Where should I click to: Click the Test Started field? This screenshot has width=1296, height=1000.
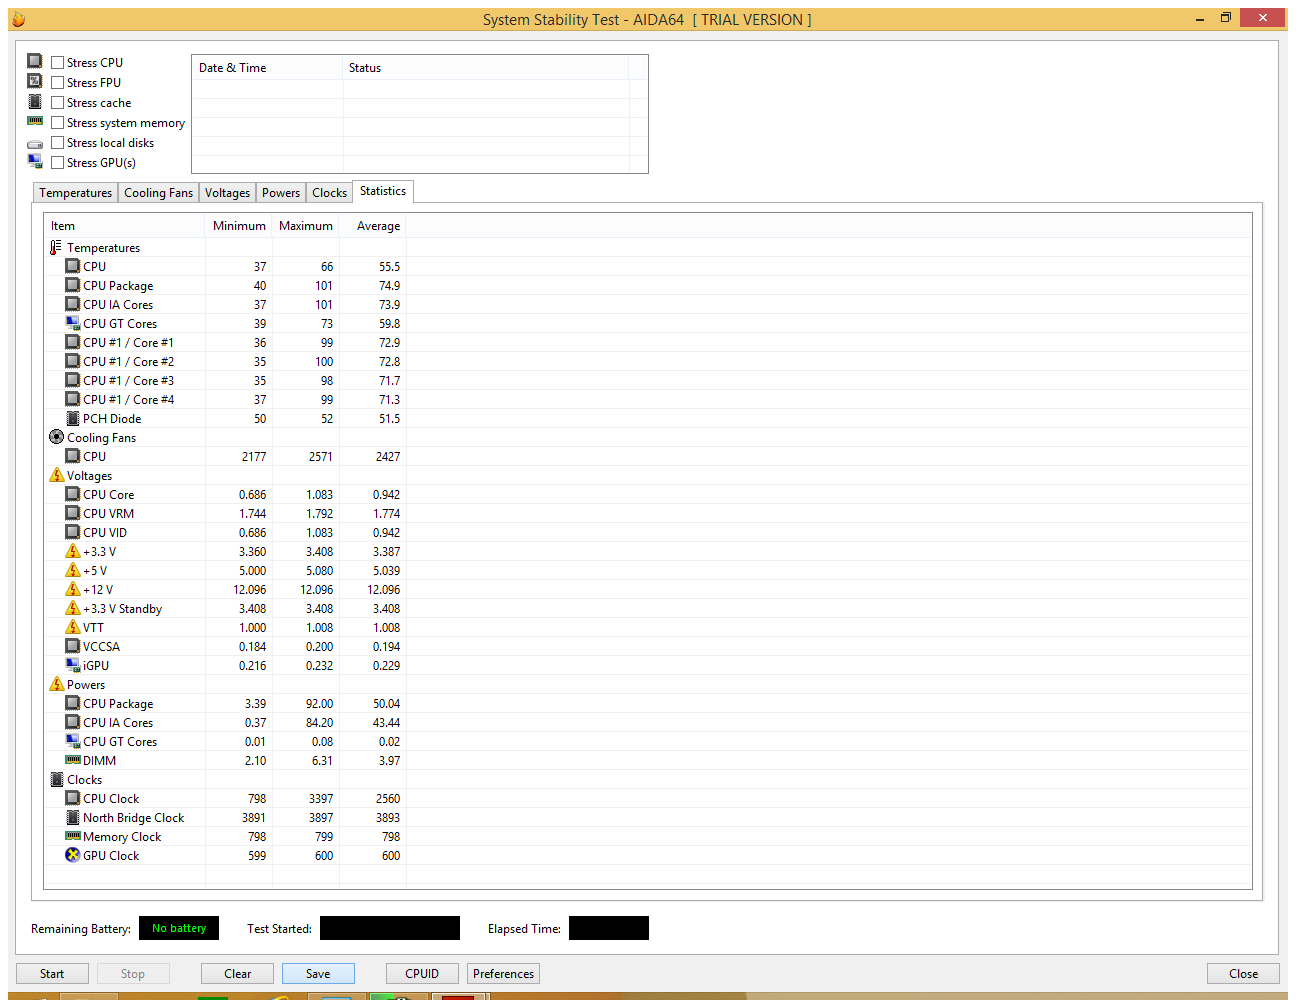point(390,928)
